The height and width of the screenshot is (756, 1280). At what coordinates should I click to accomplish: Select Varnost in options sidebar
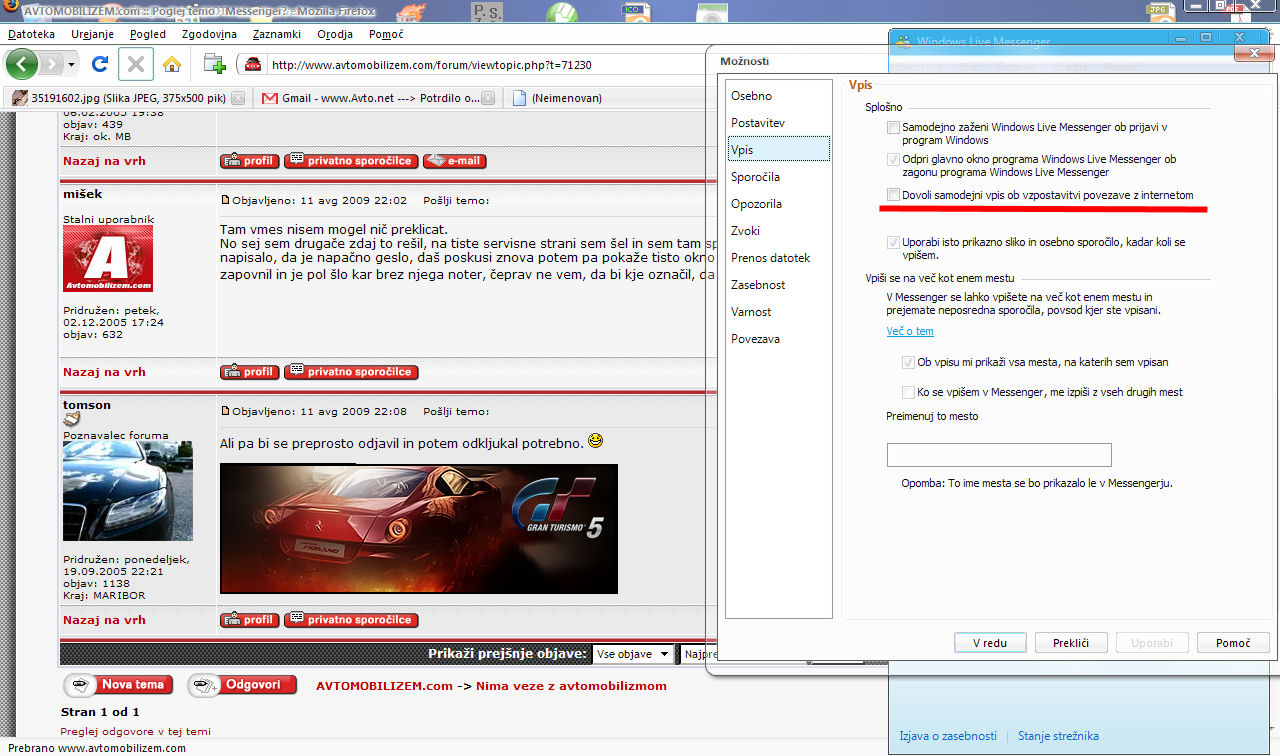[778, 312]
